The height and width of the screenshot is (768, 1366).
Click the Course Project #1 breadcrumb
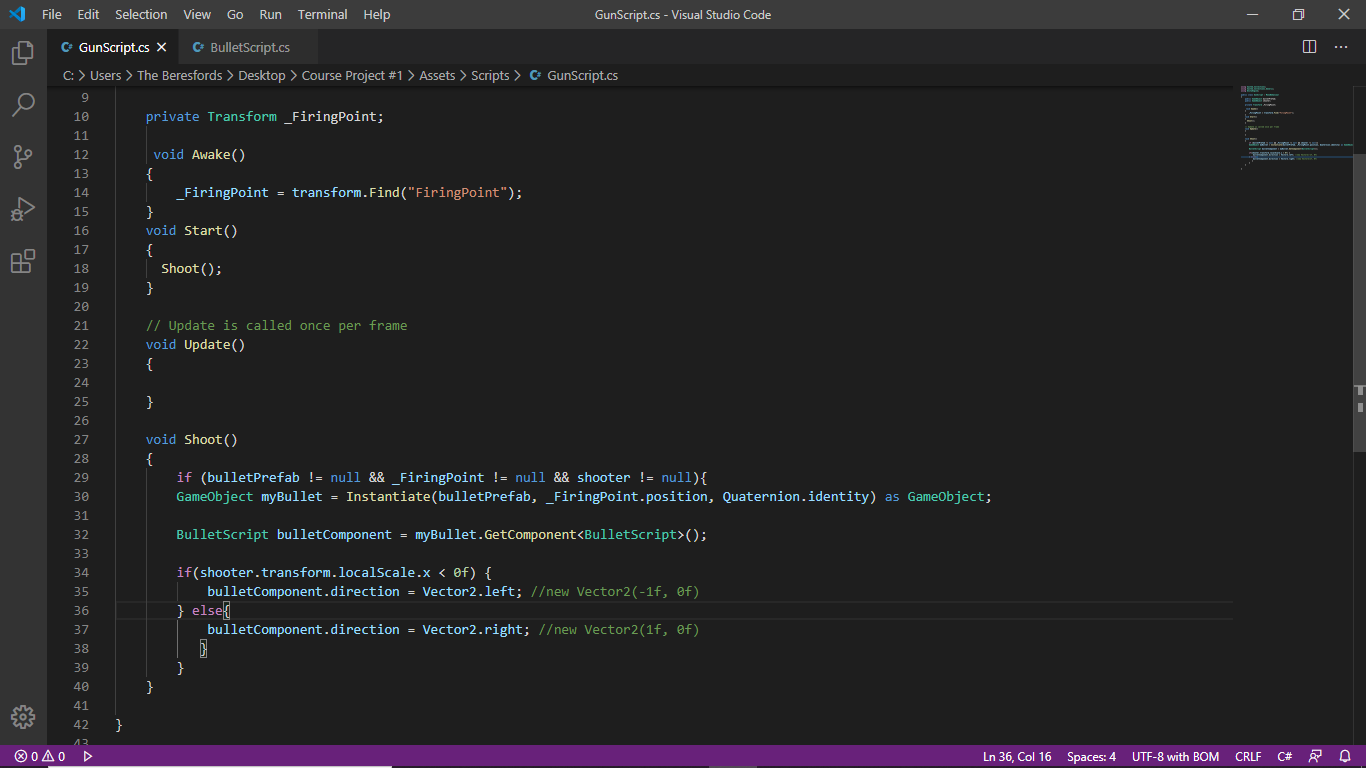click(352, 75)
